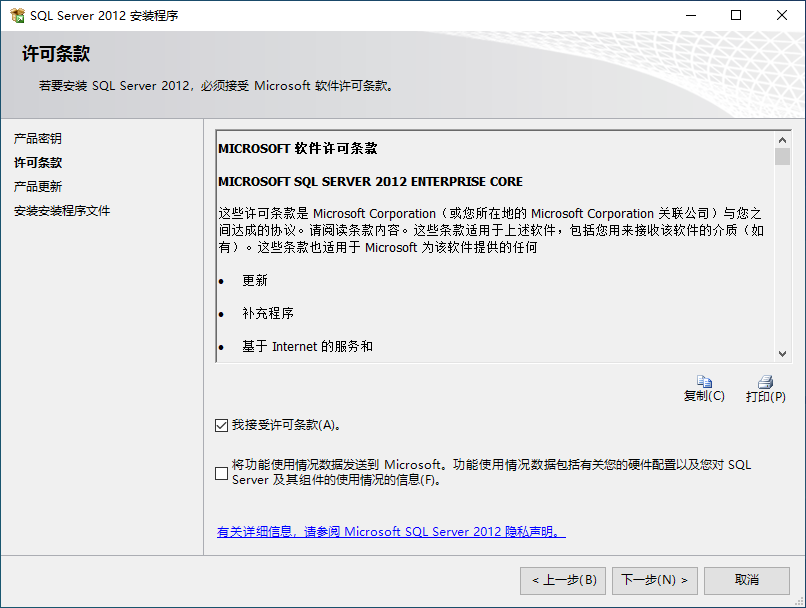Click the license text scroll down arrow
This screenshot has width=806, height=608.
click(782, 354)
